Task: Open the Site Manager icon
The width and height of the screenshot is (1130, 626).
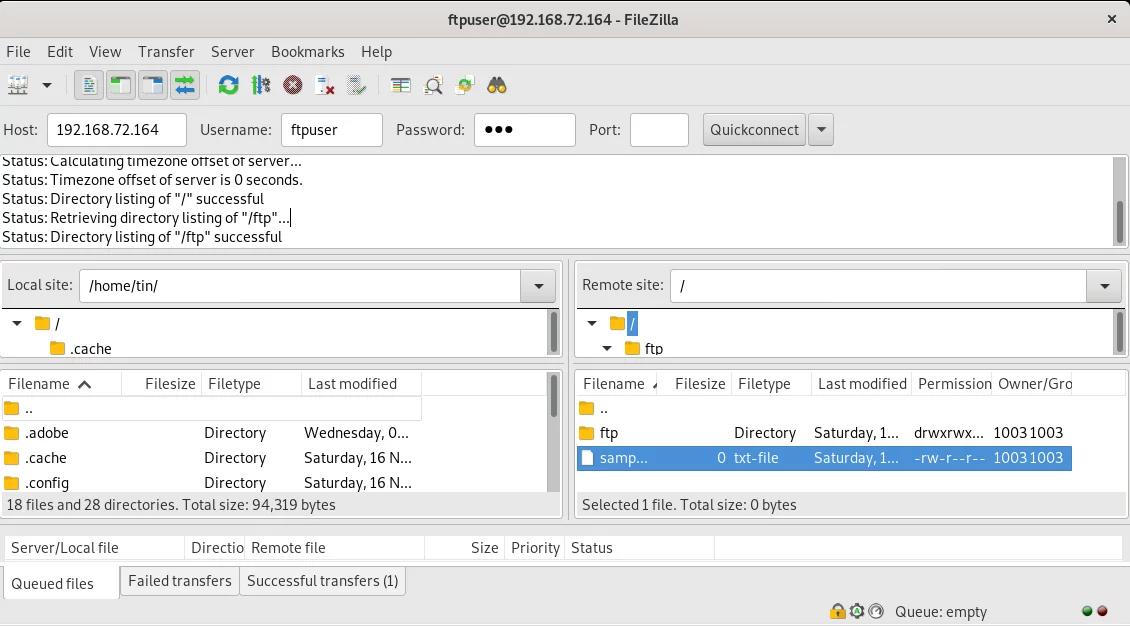Action: click(x=18, y=86)
